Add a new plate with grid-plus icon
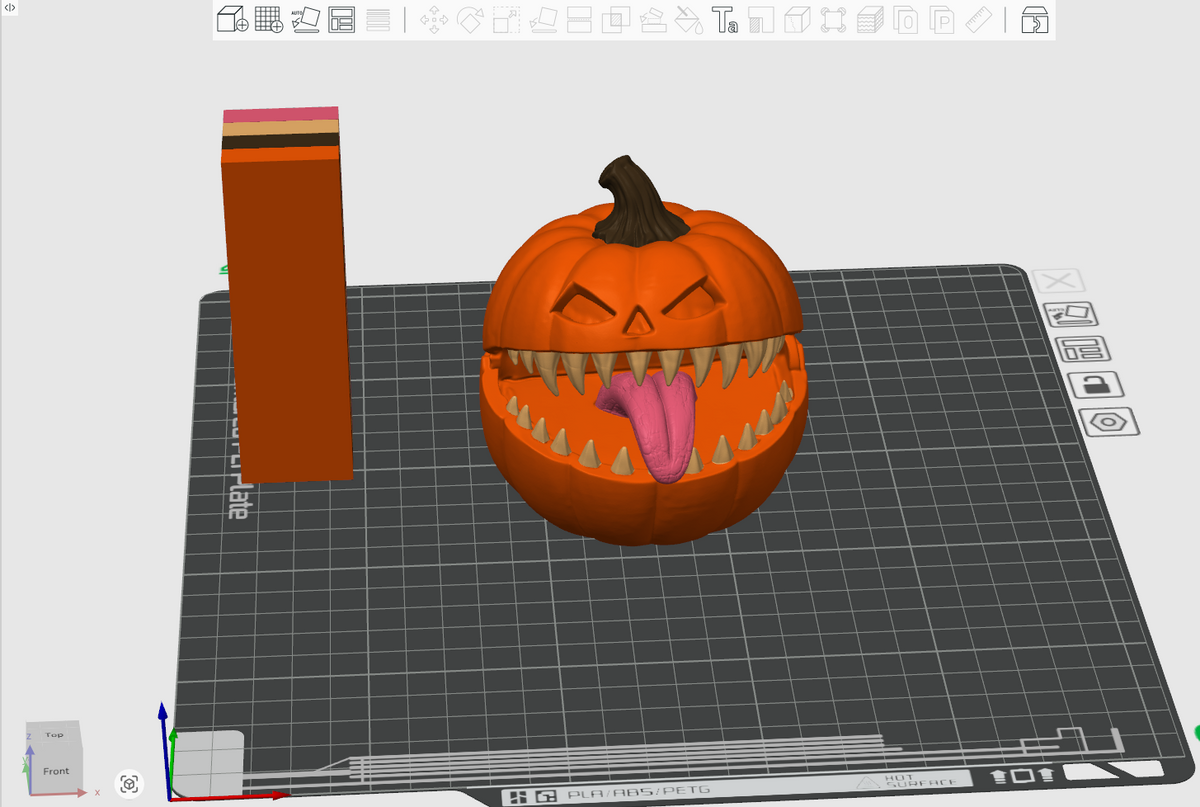The width and height of the screenshot is (1200, 807). pyautogui.click(x=269, y=19)
